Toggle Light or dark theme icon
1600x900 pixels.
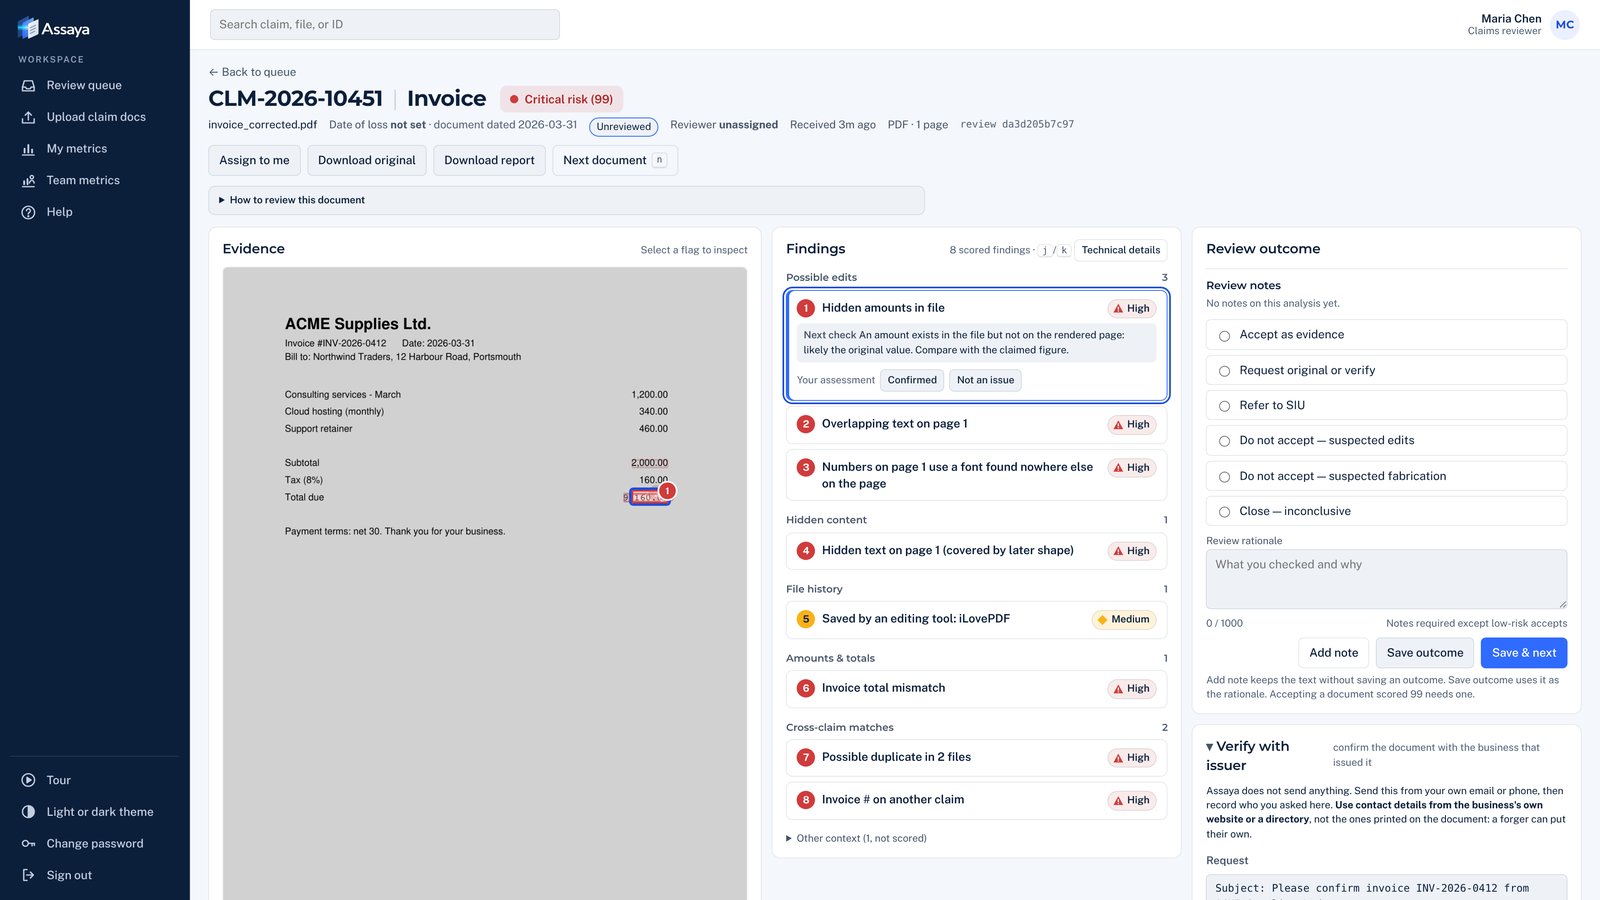click(x=28, y=812)
